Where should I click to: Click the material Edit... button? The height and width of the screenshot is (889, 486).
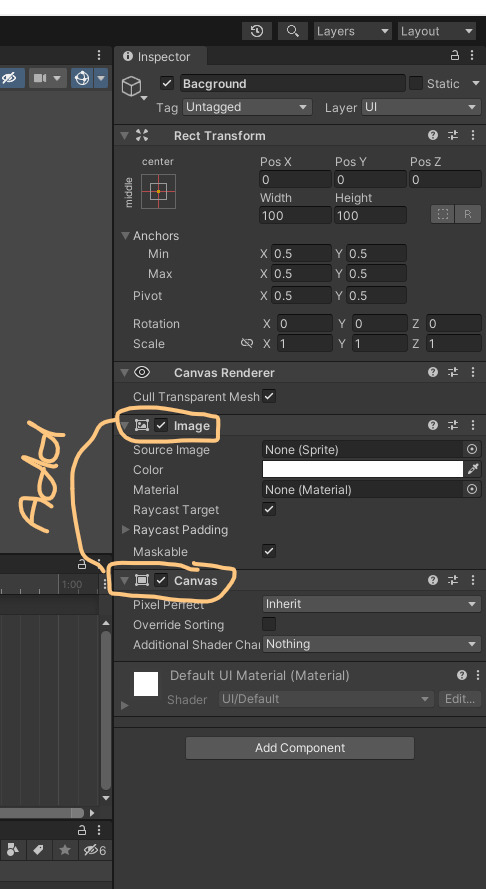[x=460, y=699]
